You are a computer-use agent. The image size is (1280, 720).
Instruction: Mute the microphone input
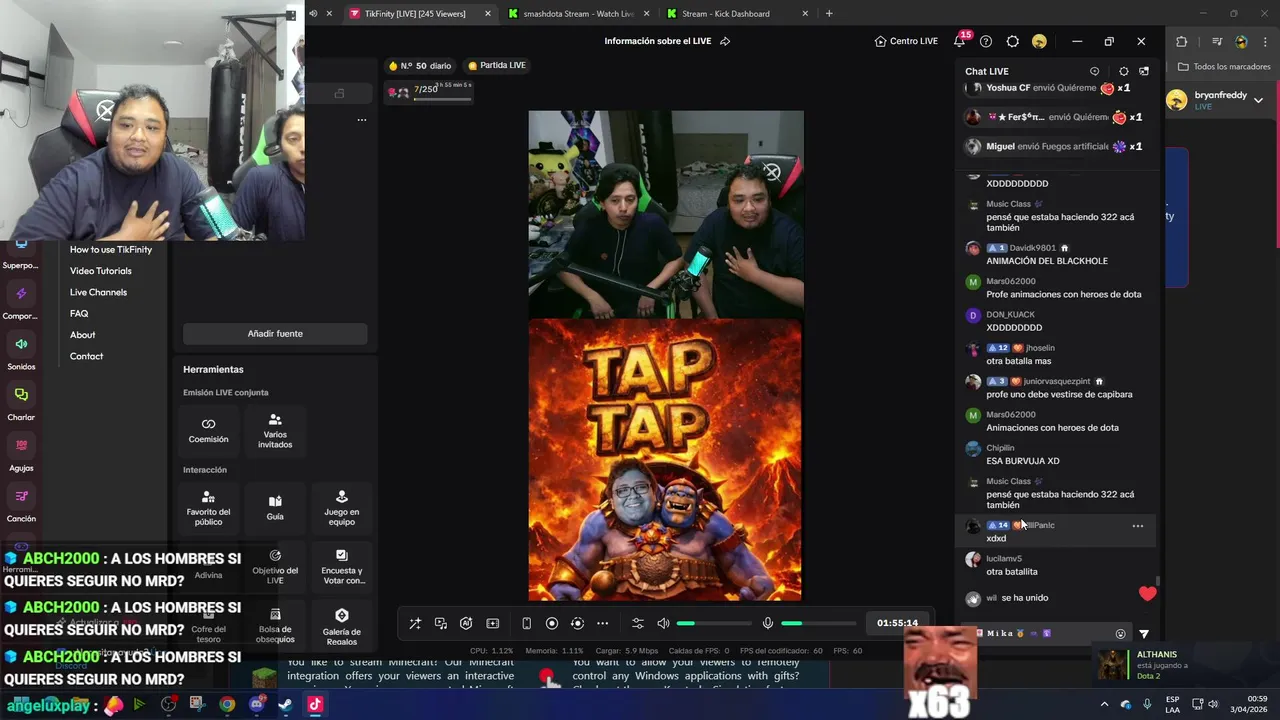(768, 623)
